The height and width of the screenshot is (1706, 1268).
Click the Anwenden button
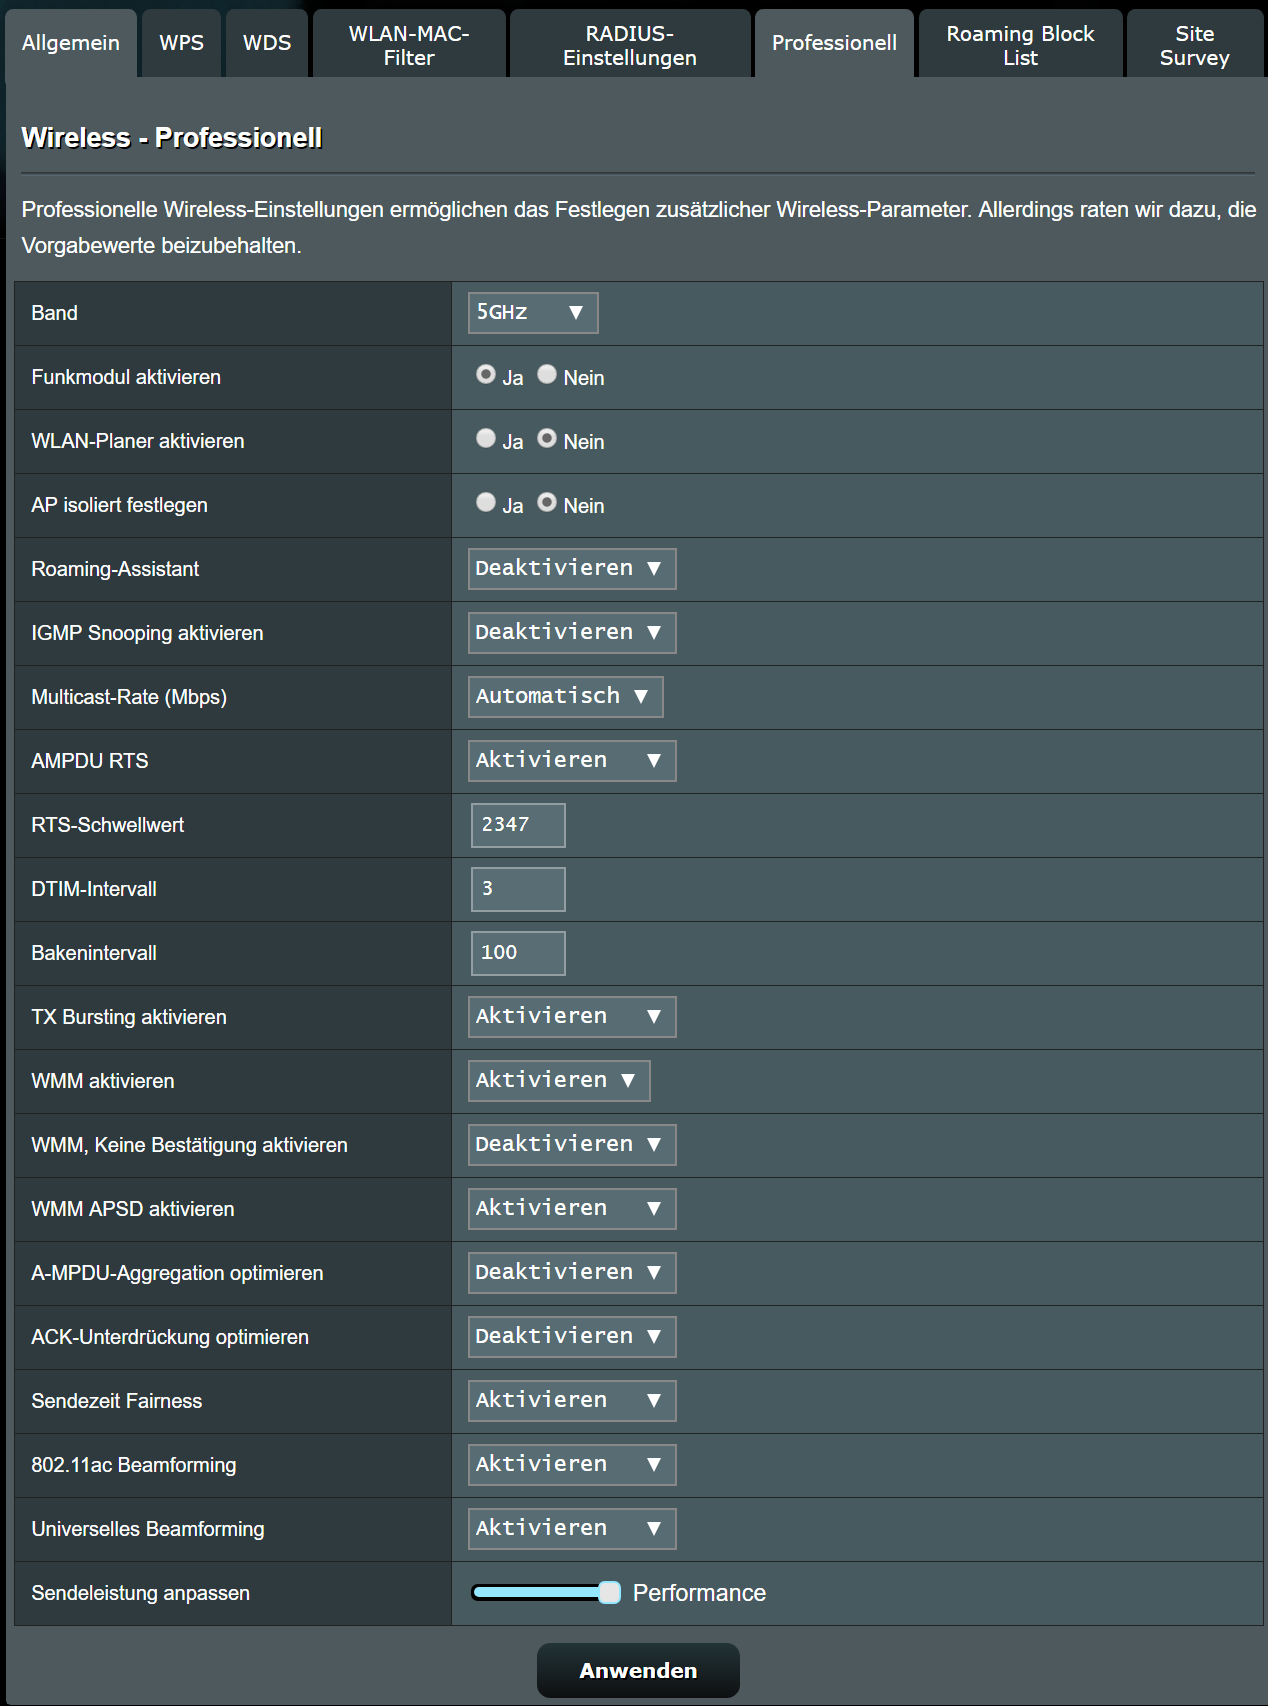[638, 1670]
